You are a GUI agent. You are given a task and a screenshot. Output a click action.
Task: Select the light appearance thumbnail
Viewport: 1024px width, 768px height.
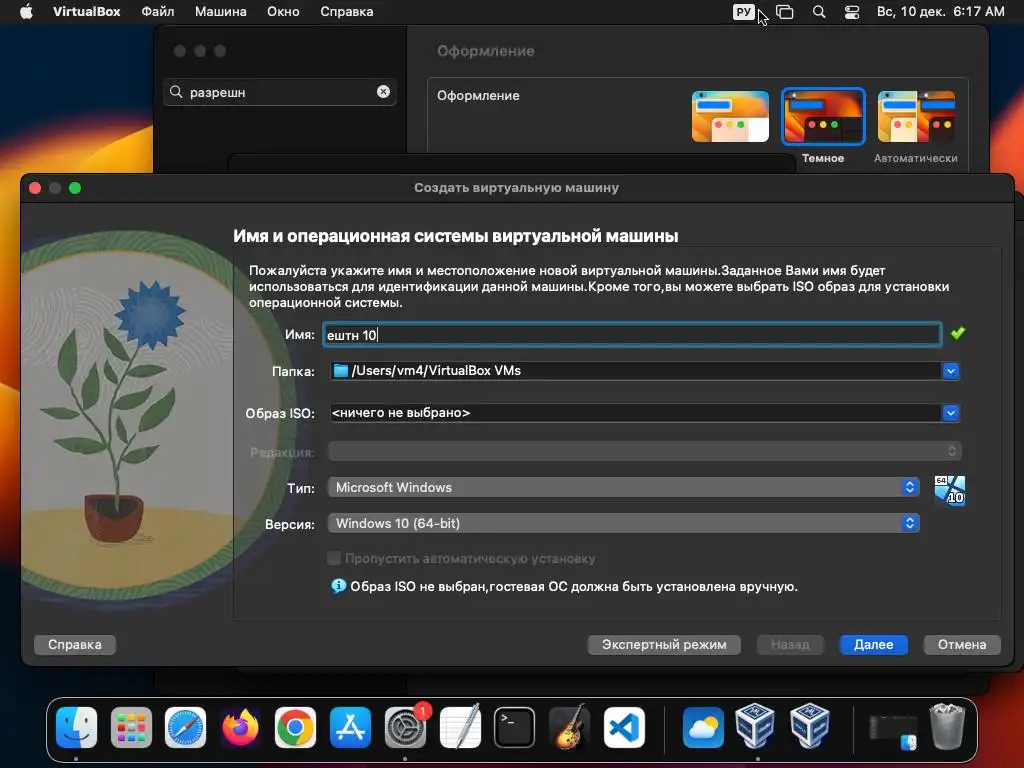(x=730, y=116)
